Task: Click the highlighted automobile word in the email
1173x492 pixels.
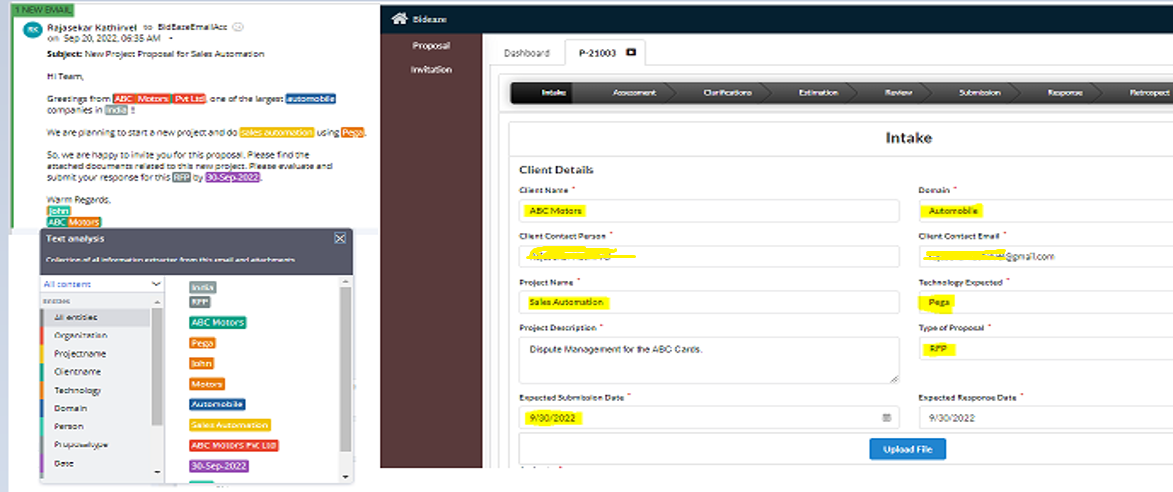Action: tap(310, 99)
